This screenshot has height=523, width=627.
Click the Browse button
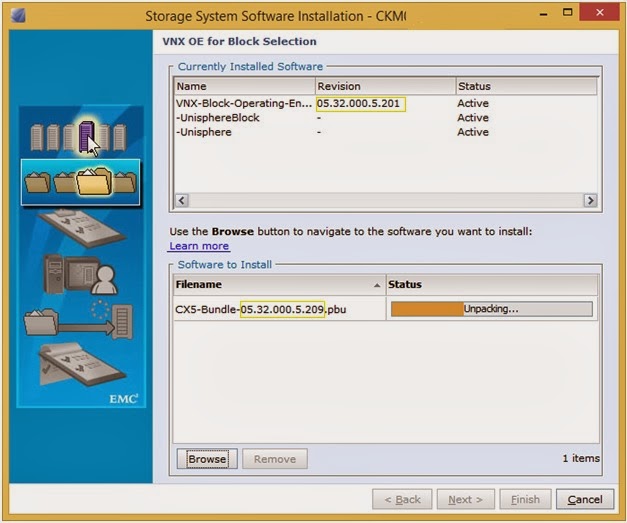click(x=207, y=459)
